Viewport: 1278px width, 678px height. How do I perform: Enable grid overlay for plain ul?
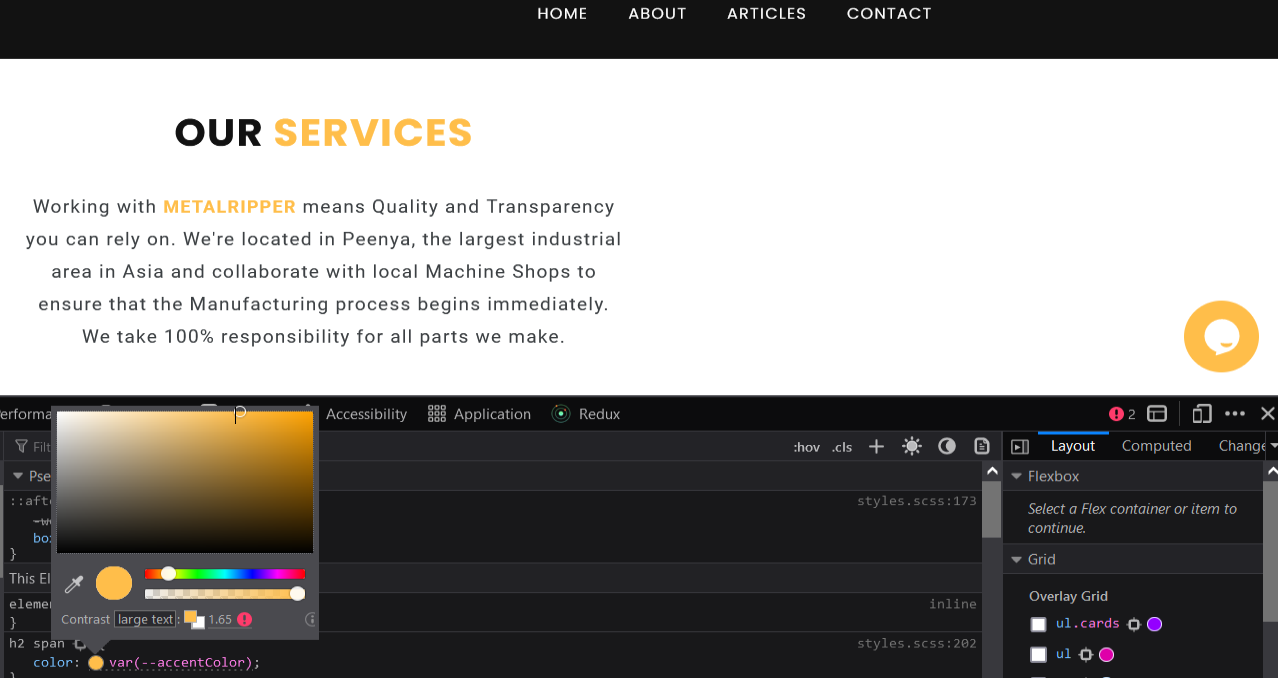(1038, 655)
